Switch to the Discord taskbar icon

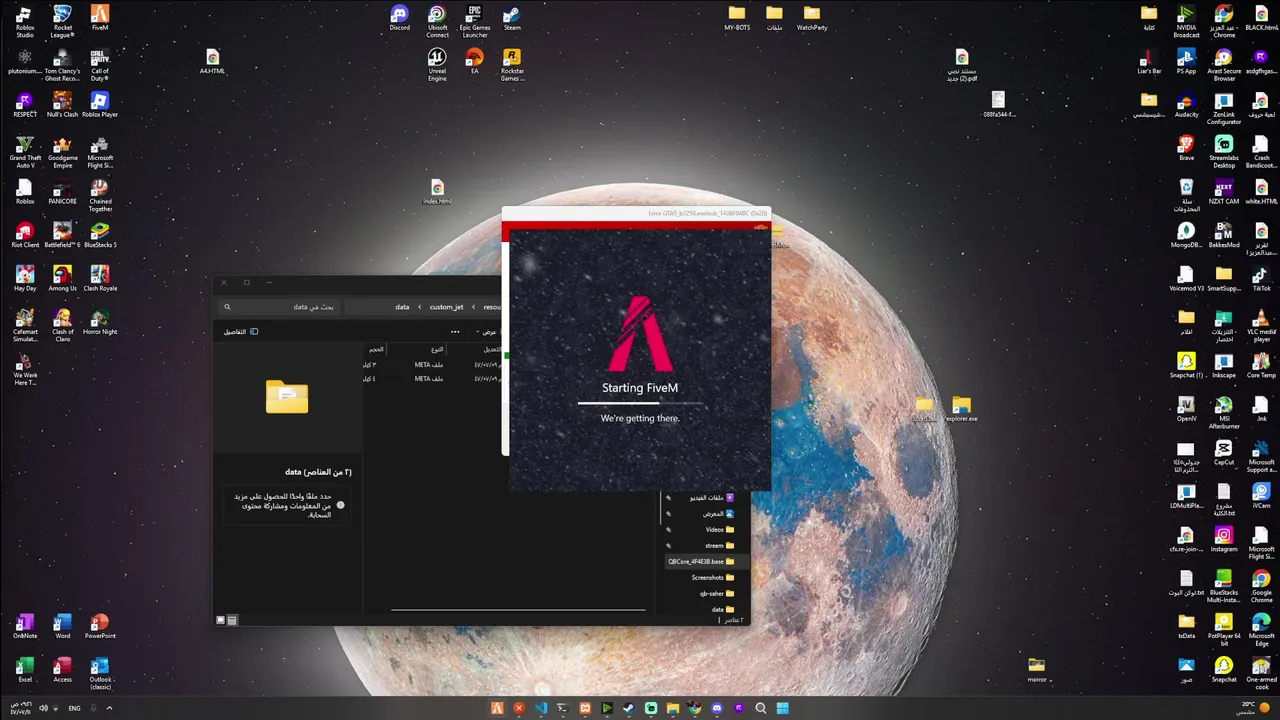[x=716, y=708]
